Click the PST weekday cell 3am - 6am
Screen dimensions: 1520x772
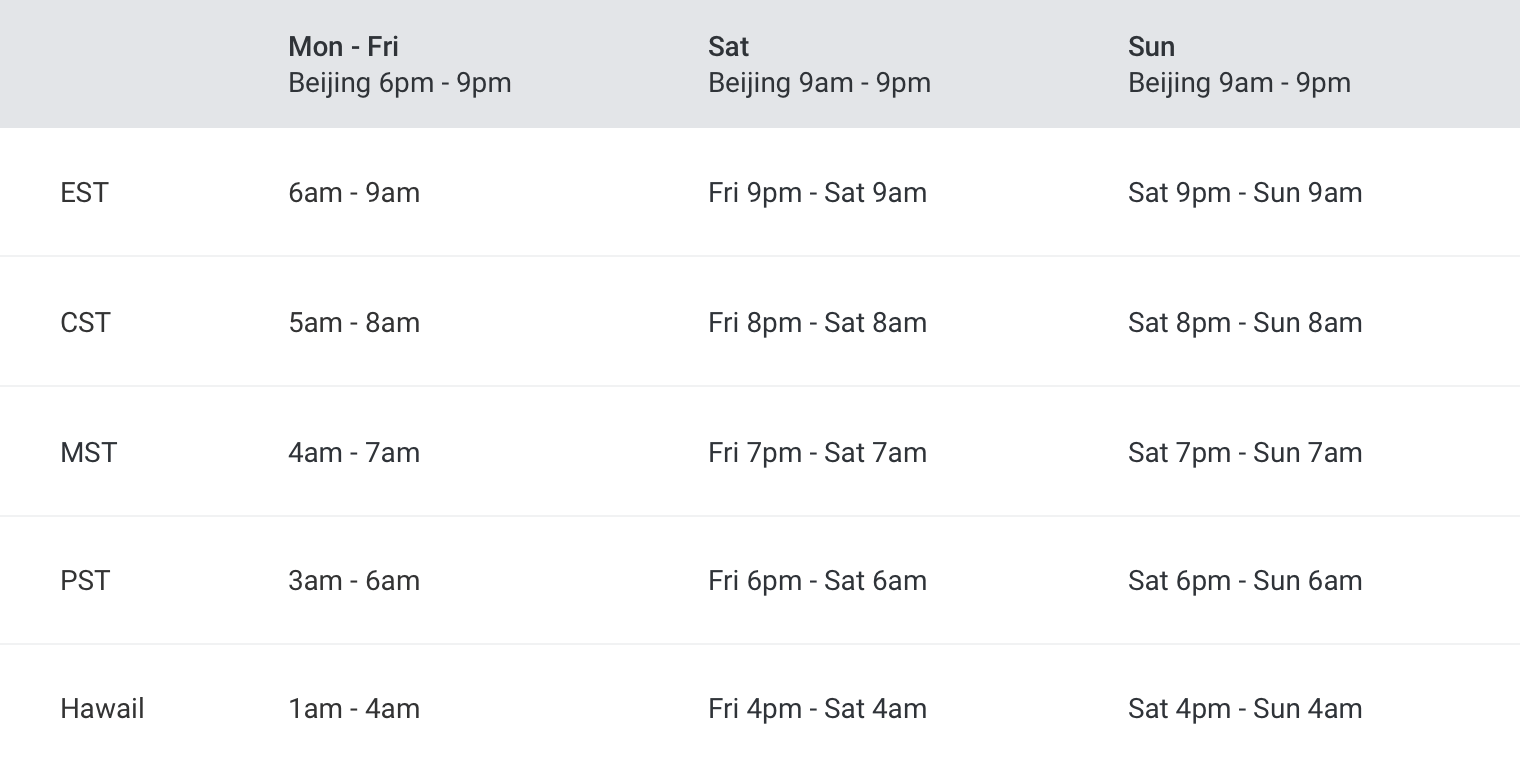(354, 580)
